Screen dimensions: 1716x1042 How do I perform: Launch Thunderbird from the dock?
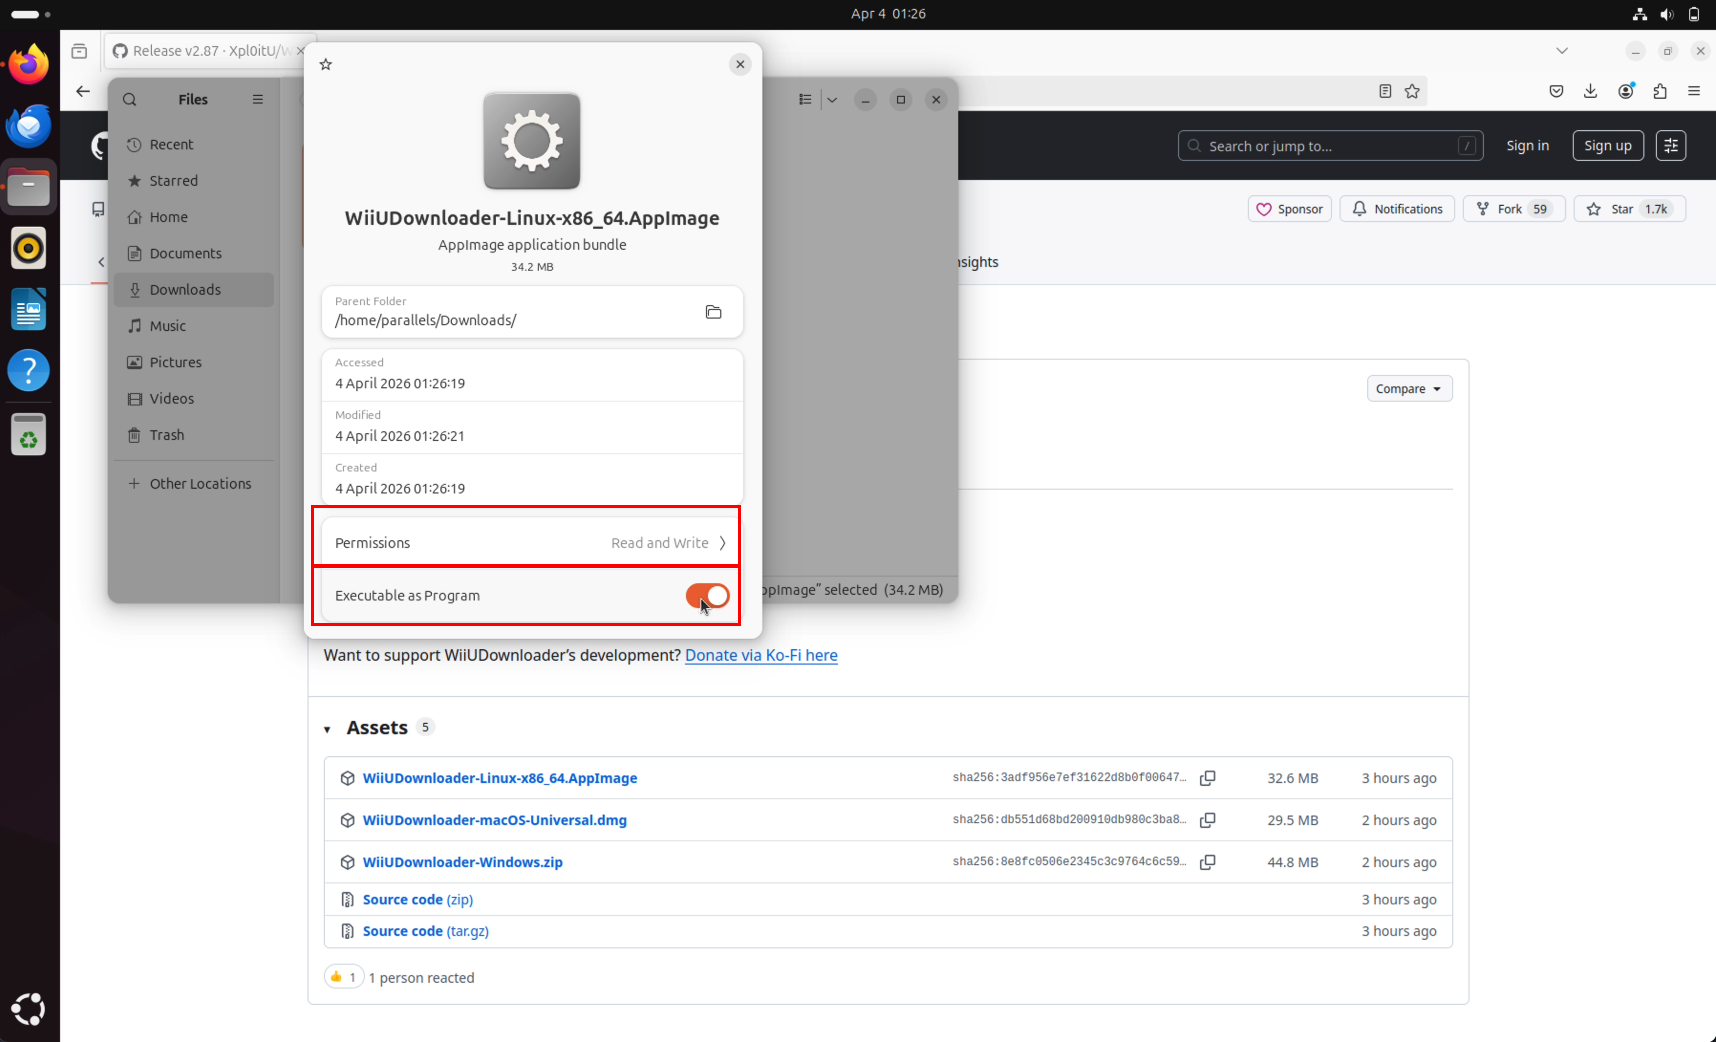pyautogui.click(x=29, y=125)
